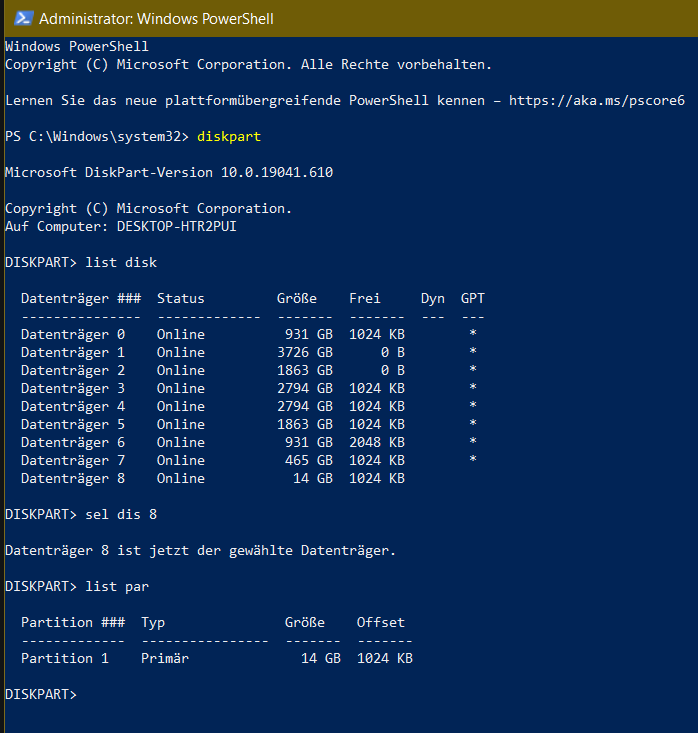The width and height of the screenshot is (698, 733).
Task: Click 'Datenträger 8 ist jetzt der gewählte Datenträger.' message
Action: (201, 550)
